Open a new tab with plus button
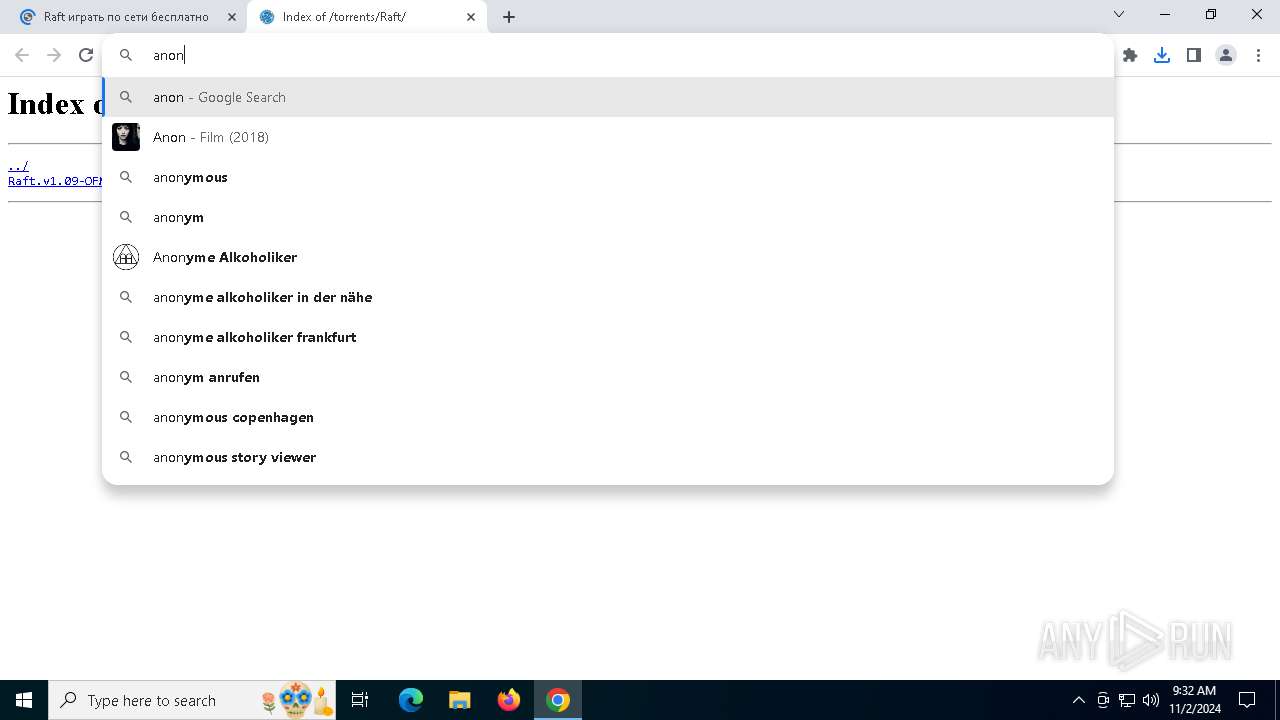 tap(509, 17)
